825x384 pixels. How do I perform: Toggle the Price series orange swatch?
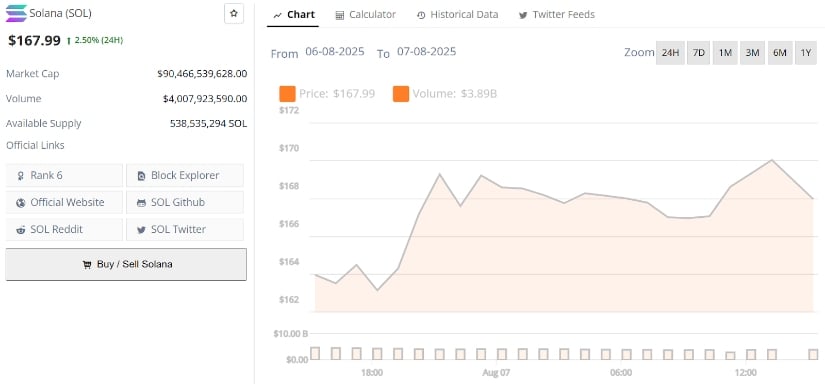pos(287,94)
